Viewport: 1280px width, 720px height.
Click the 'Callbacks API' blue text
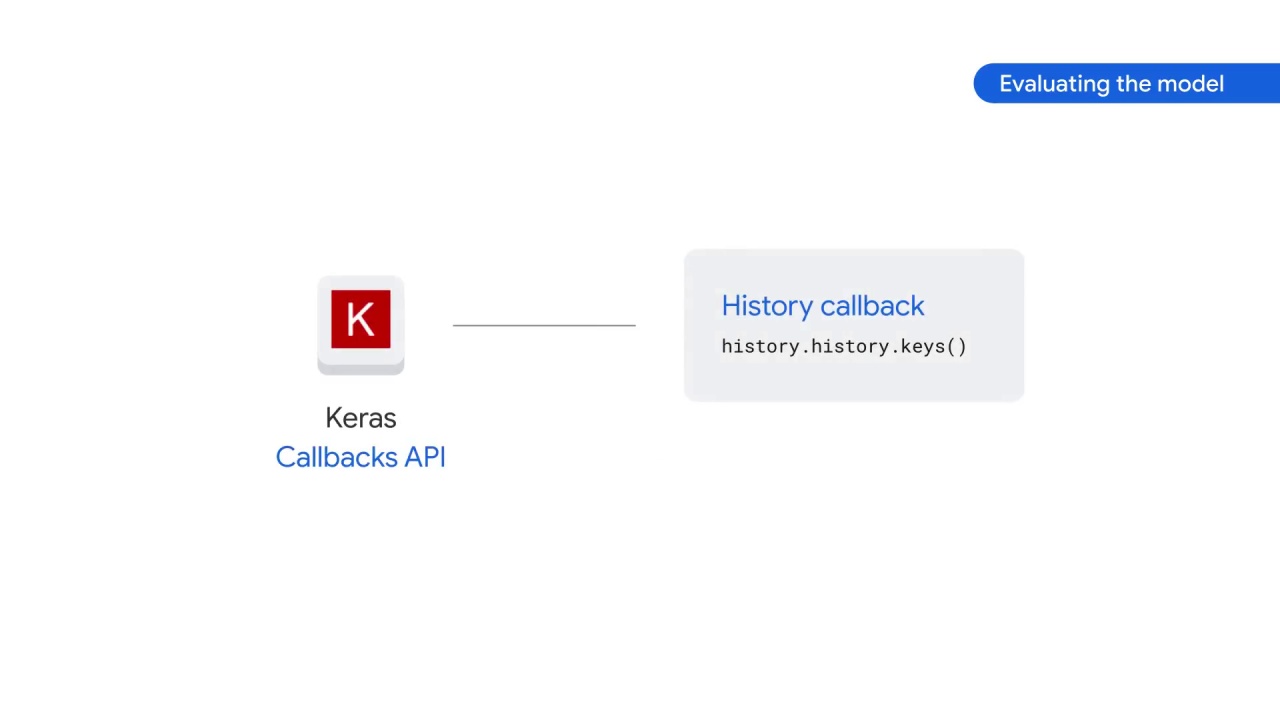tap(361, 457)
